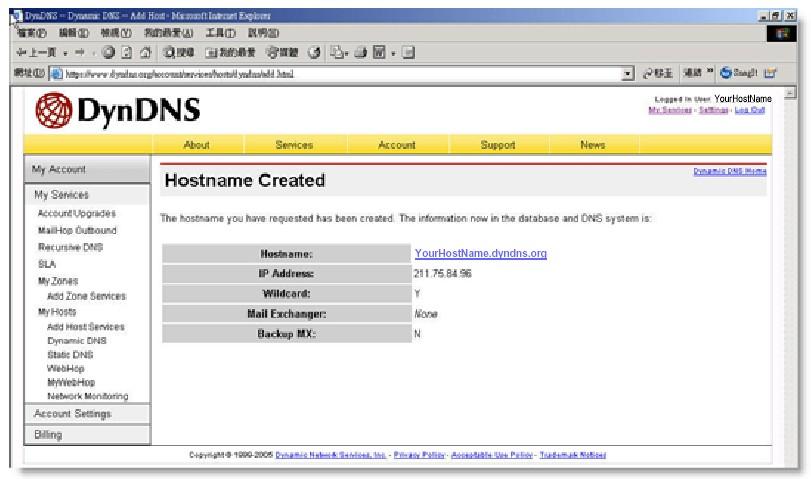The height and width of the screenshot is (479, 811).
Task: Open the YourHostName.dyndns.org link
Action: tap(480, 253)
